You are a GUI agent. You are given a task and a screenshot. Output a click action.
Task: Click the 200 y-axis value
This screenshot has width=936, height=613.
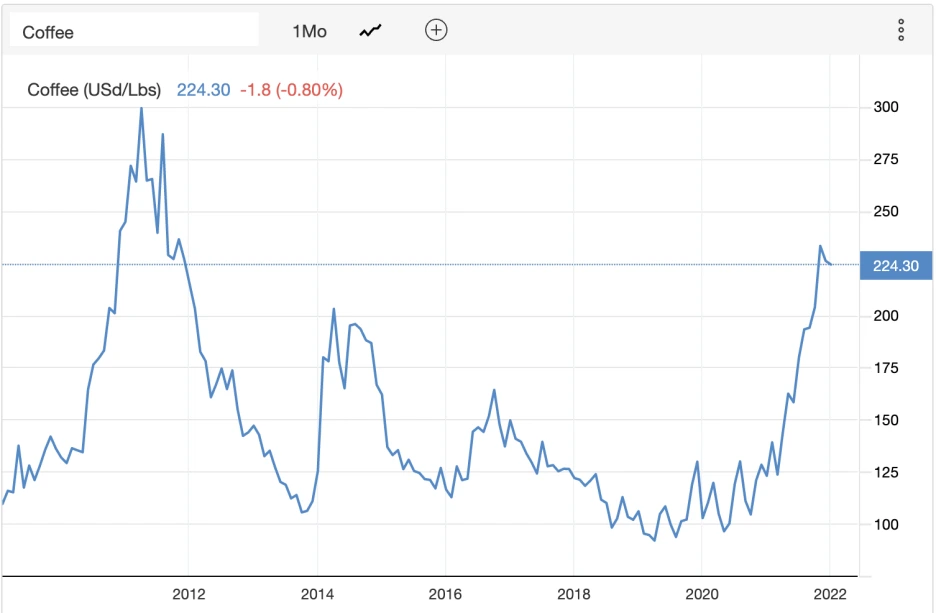886,316
